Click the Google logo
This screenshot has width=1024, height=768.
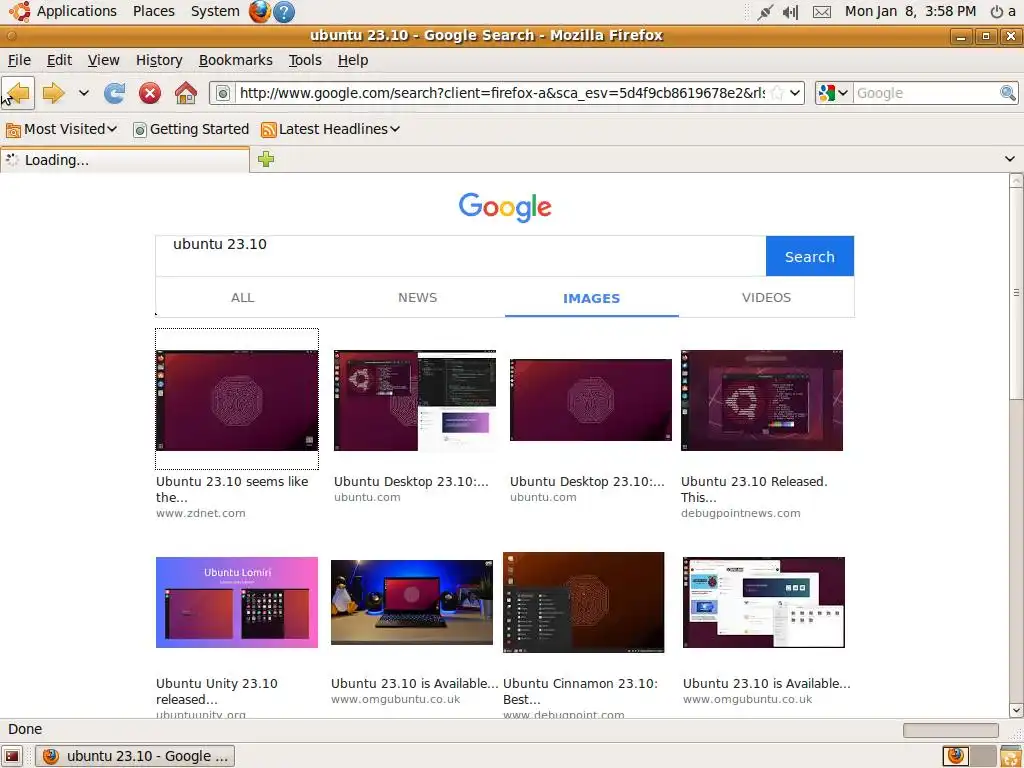tap(505, 207)
